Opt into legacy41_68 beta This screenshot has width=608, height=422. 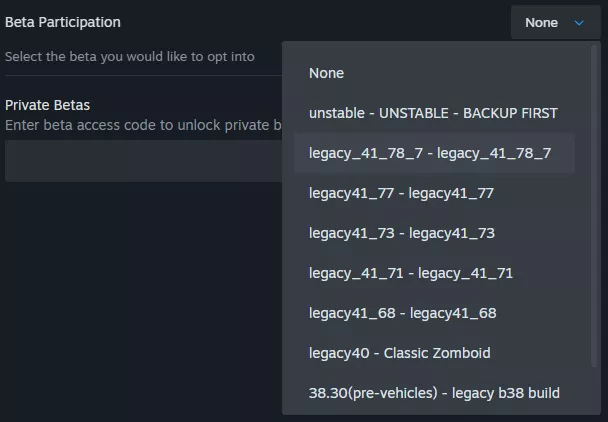(402, 313)
